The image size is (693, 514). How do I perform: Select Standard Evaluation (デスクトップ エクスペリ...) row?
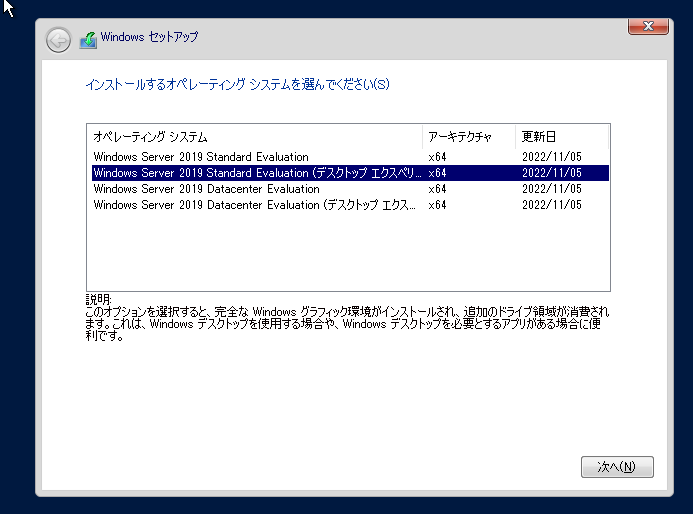[x=350, y=173]
